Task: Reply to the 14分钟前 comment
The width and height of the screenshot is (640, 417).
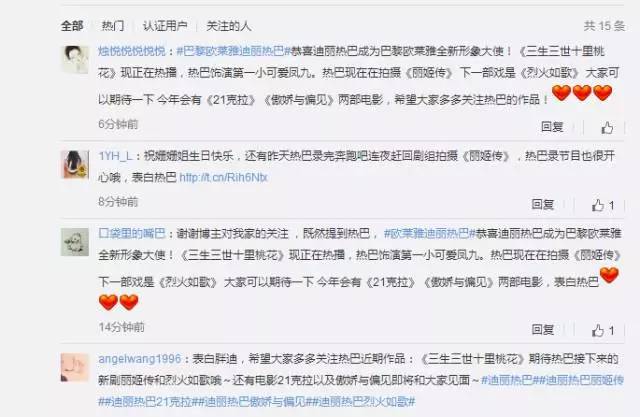Action: (543, 329)
